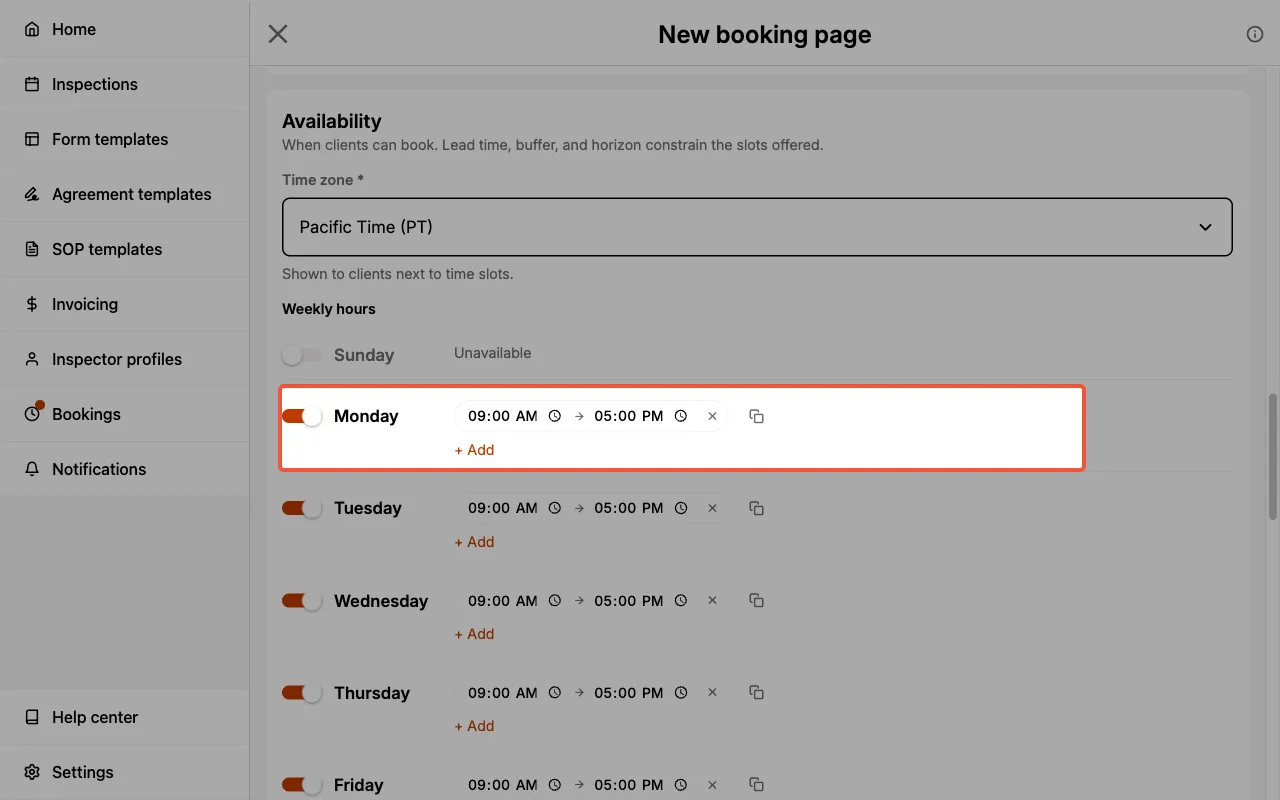Open the Tuesday end time clock picker
The width and height of the screenshot is (1280, 800).
(681, 508)
